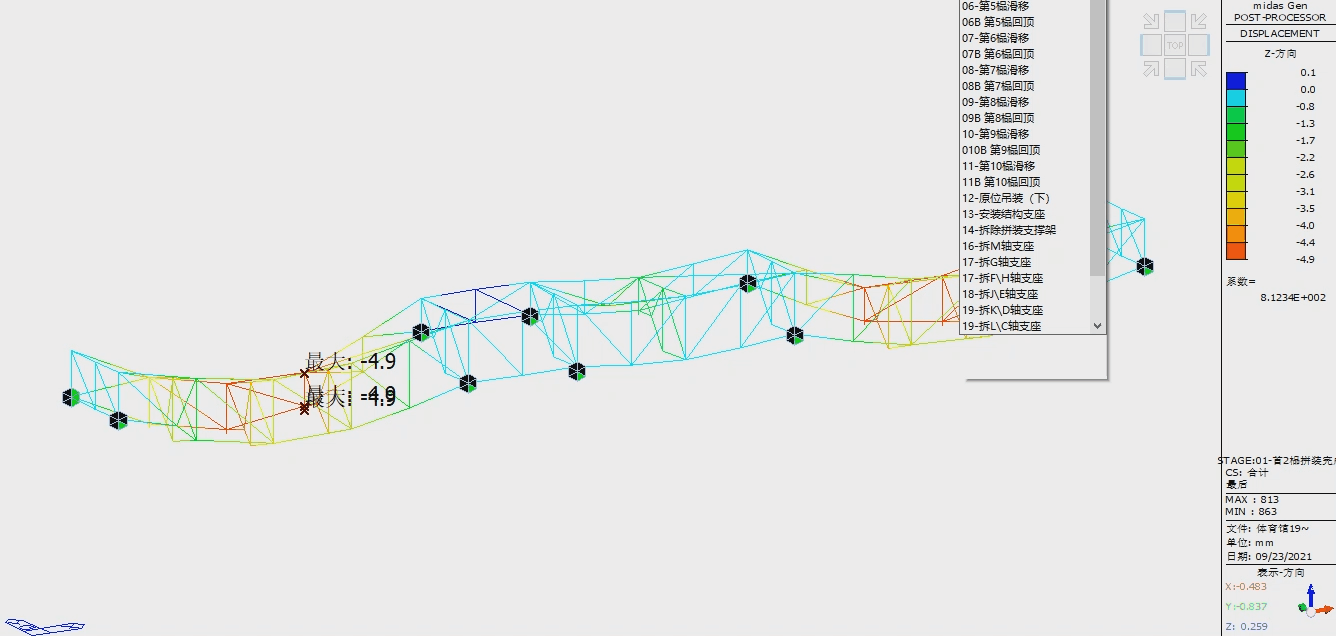Click the bottom-right diagonal arrow of view navigator
Image resolution: width=1336 pixels, height=636 pixels.
1198,68
